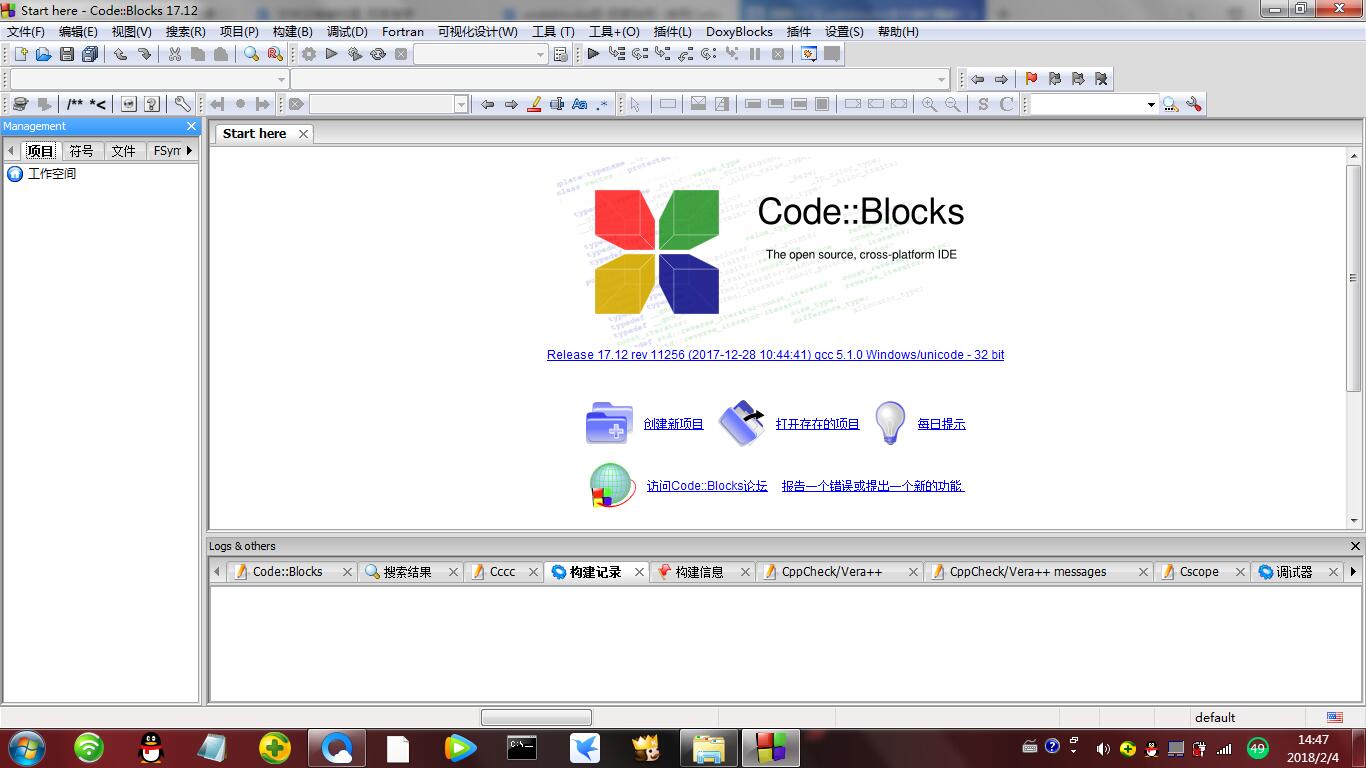Open the QQ penguin taskbar icon

[x=151, y=747]
